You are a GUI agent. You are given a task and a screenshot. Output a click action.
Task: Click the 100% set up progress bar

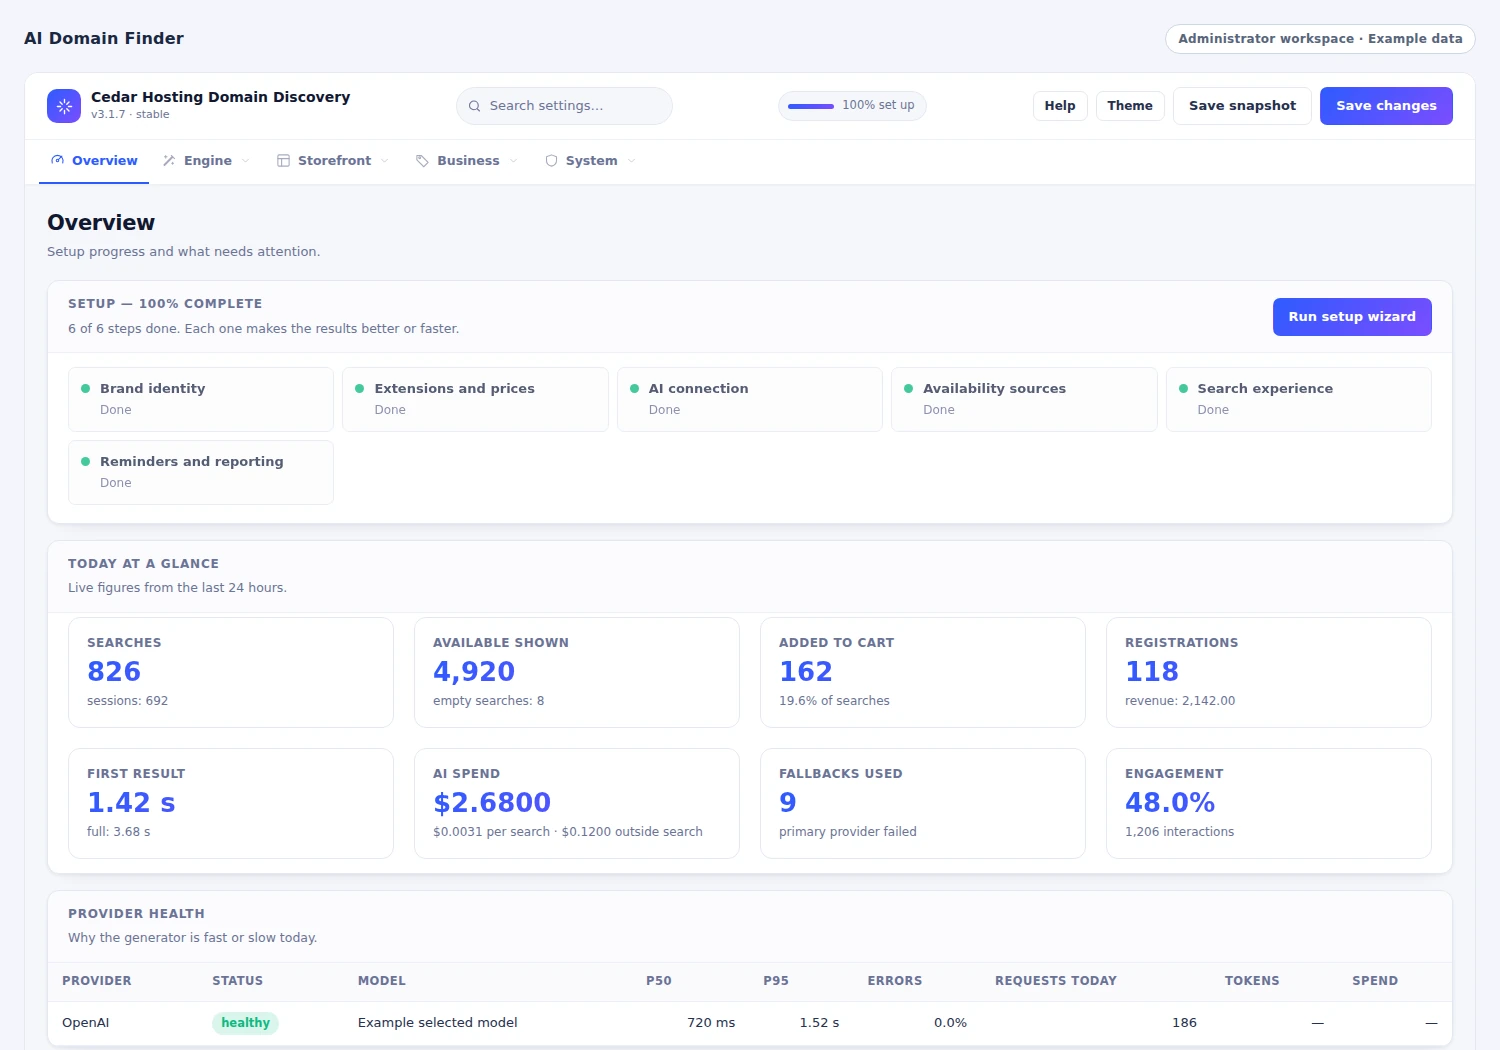click(811, 106)
